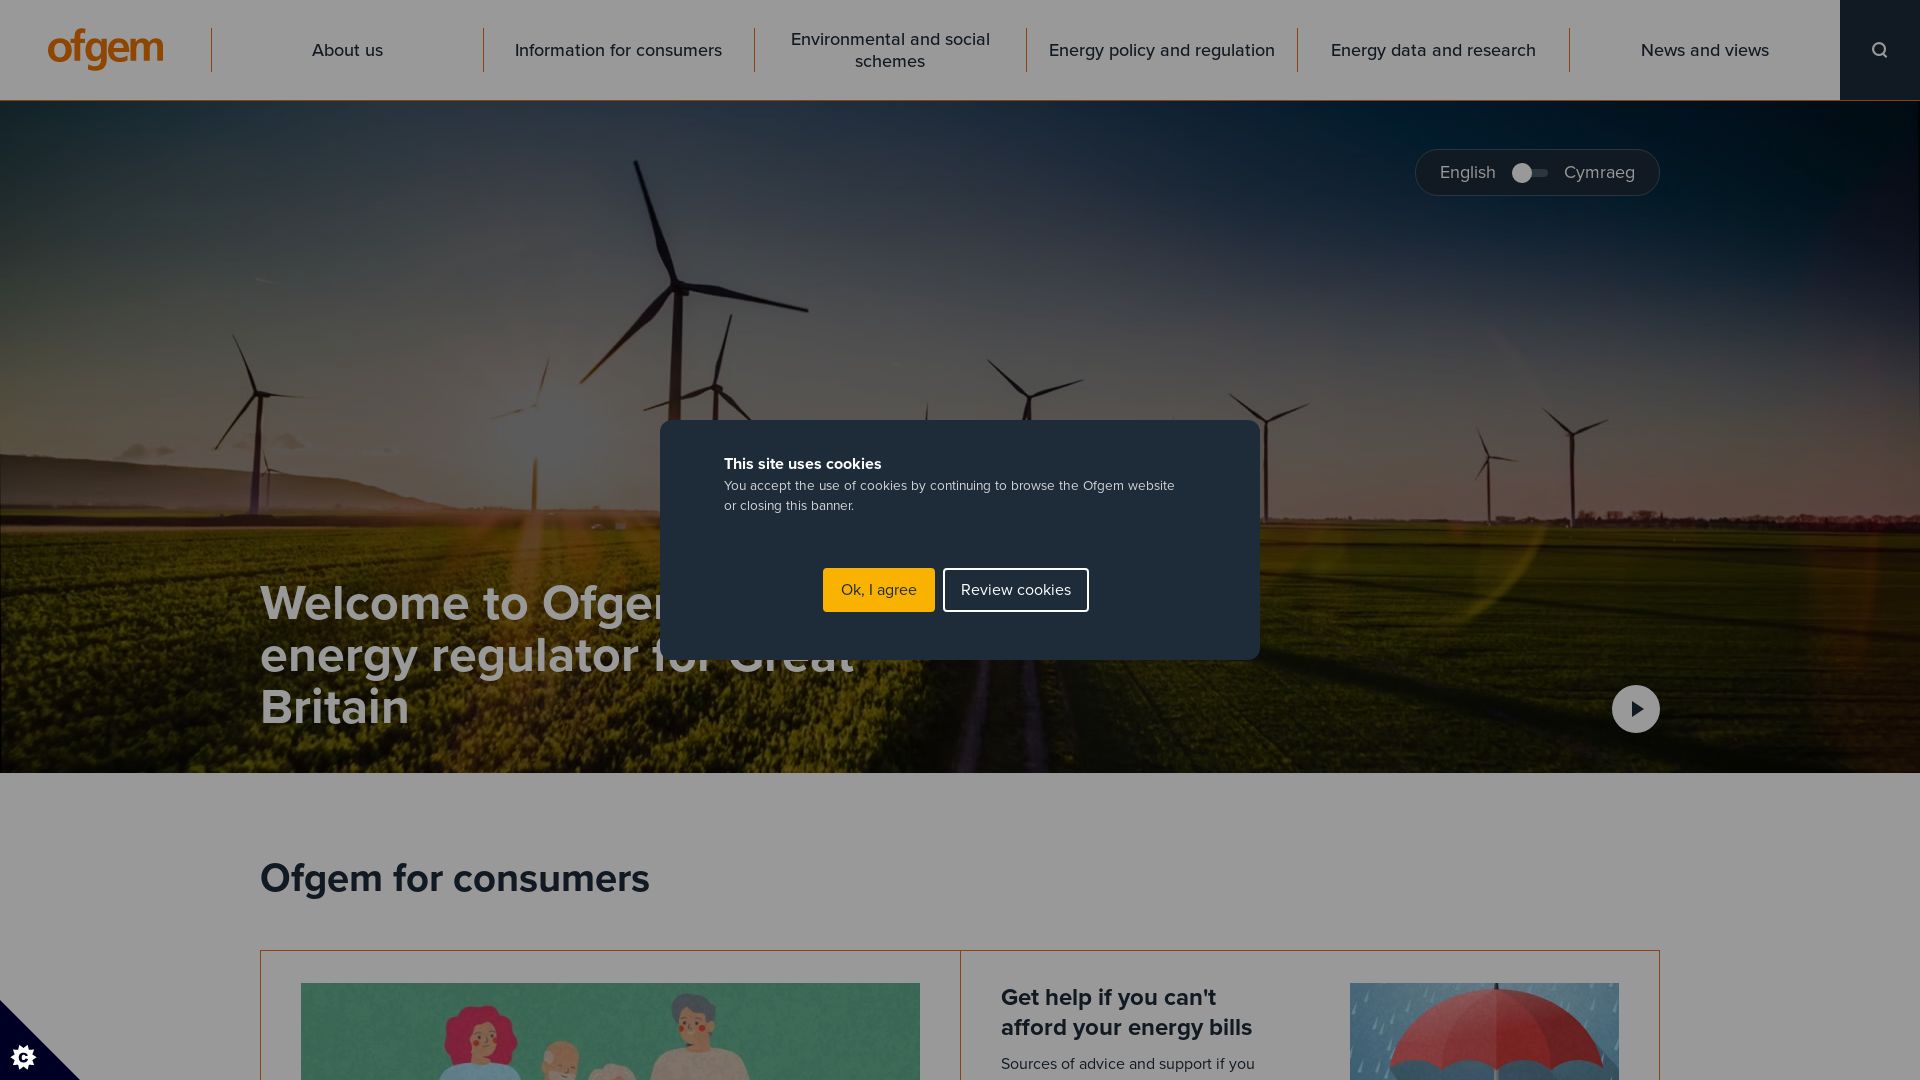Click the 'Ofgem for consumers' section thumbnail
1920x1080 pixels.
(611, 1031)
